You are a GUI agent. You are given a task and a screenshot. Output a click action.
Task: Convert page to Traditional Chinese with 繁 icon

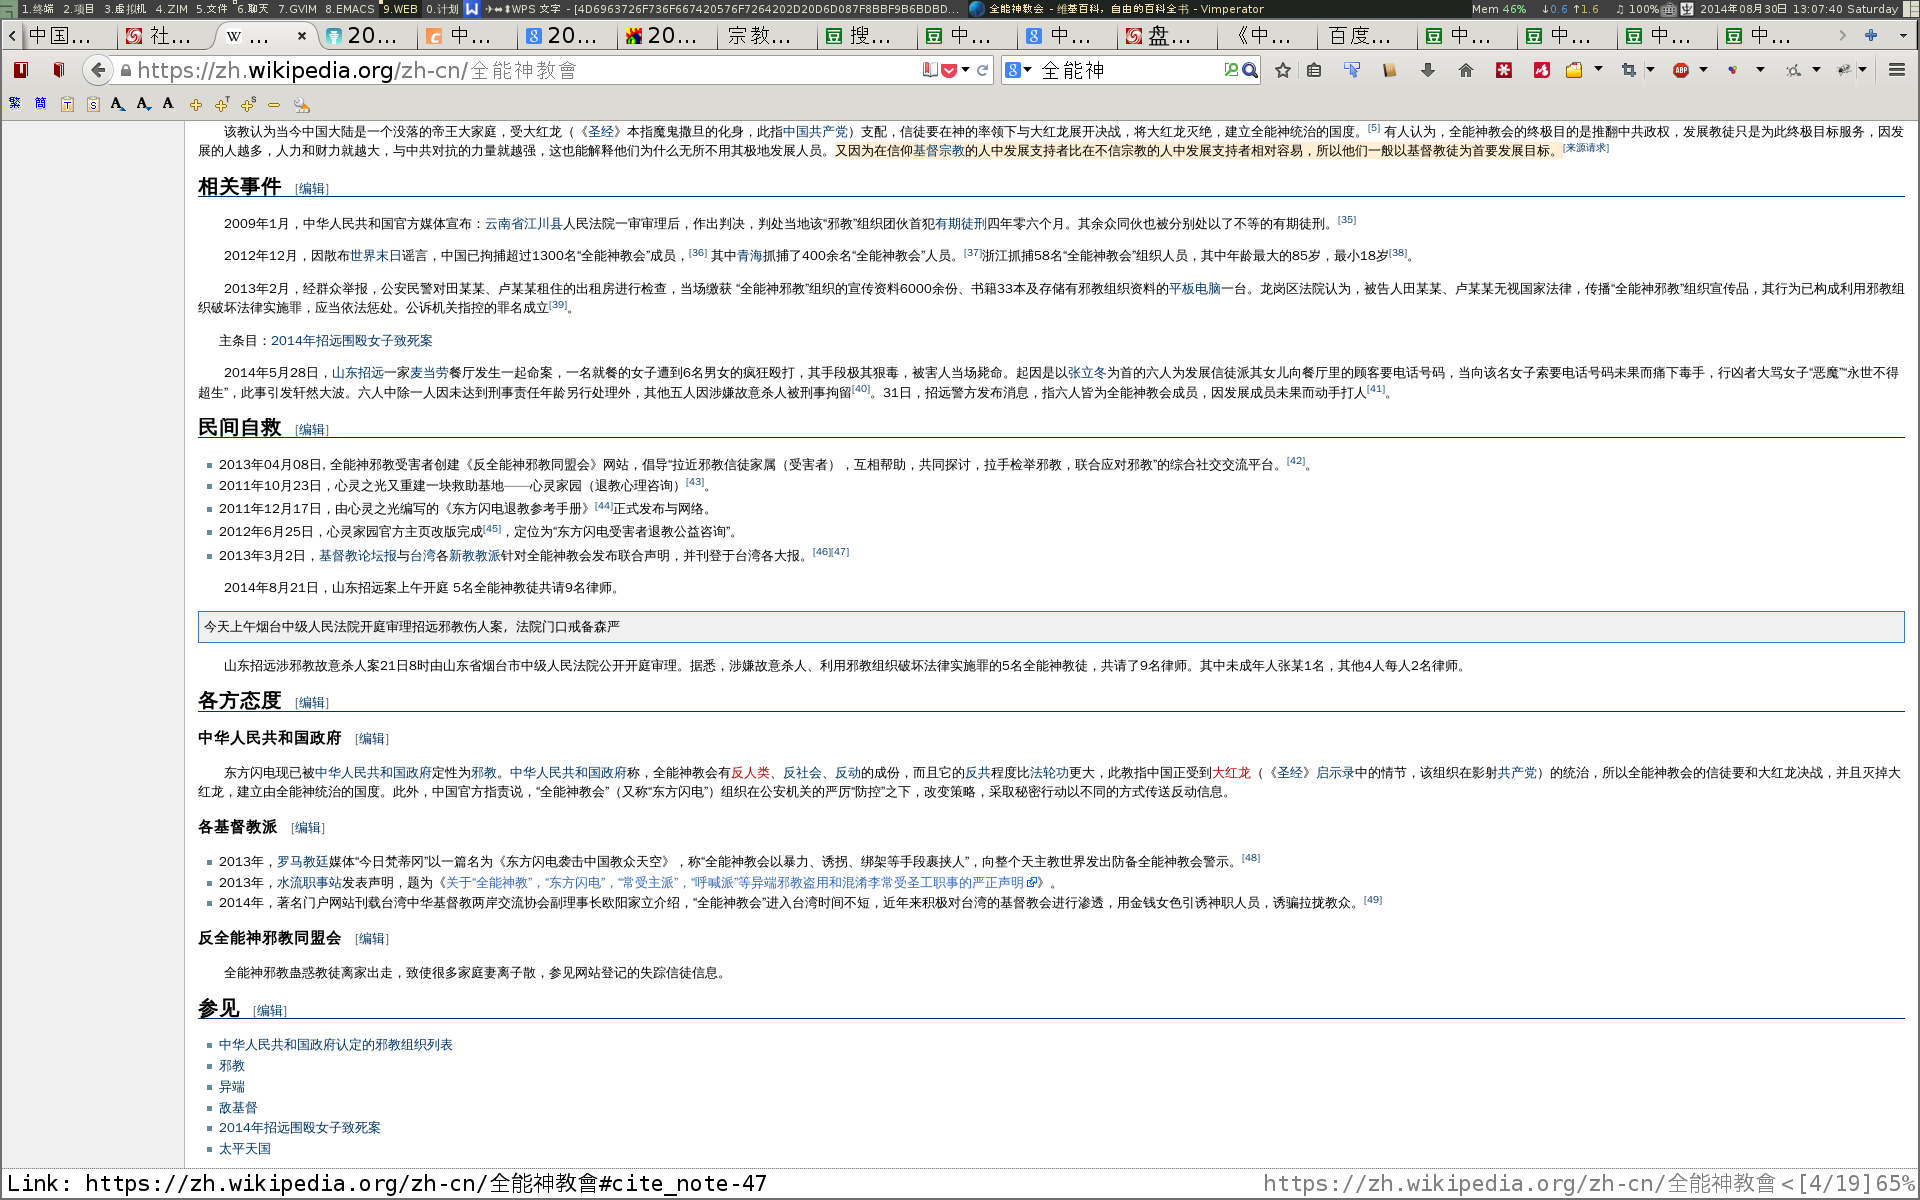16,104
